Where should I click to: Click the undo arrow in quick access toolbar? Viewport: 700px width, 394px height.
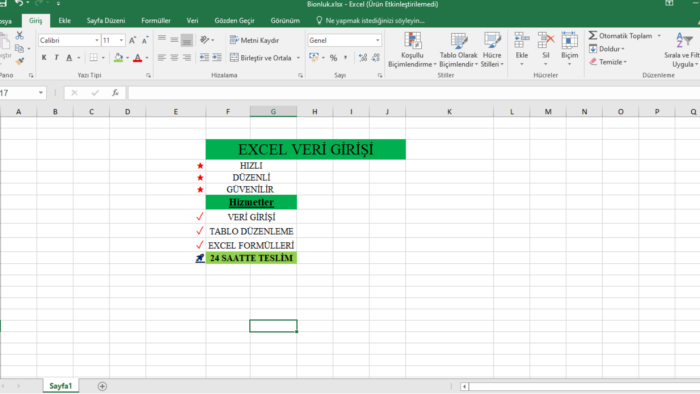click(19, 4)
